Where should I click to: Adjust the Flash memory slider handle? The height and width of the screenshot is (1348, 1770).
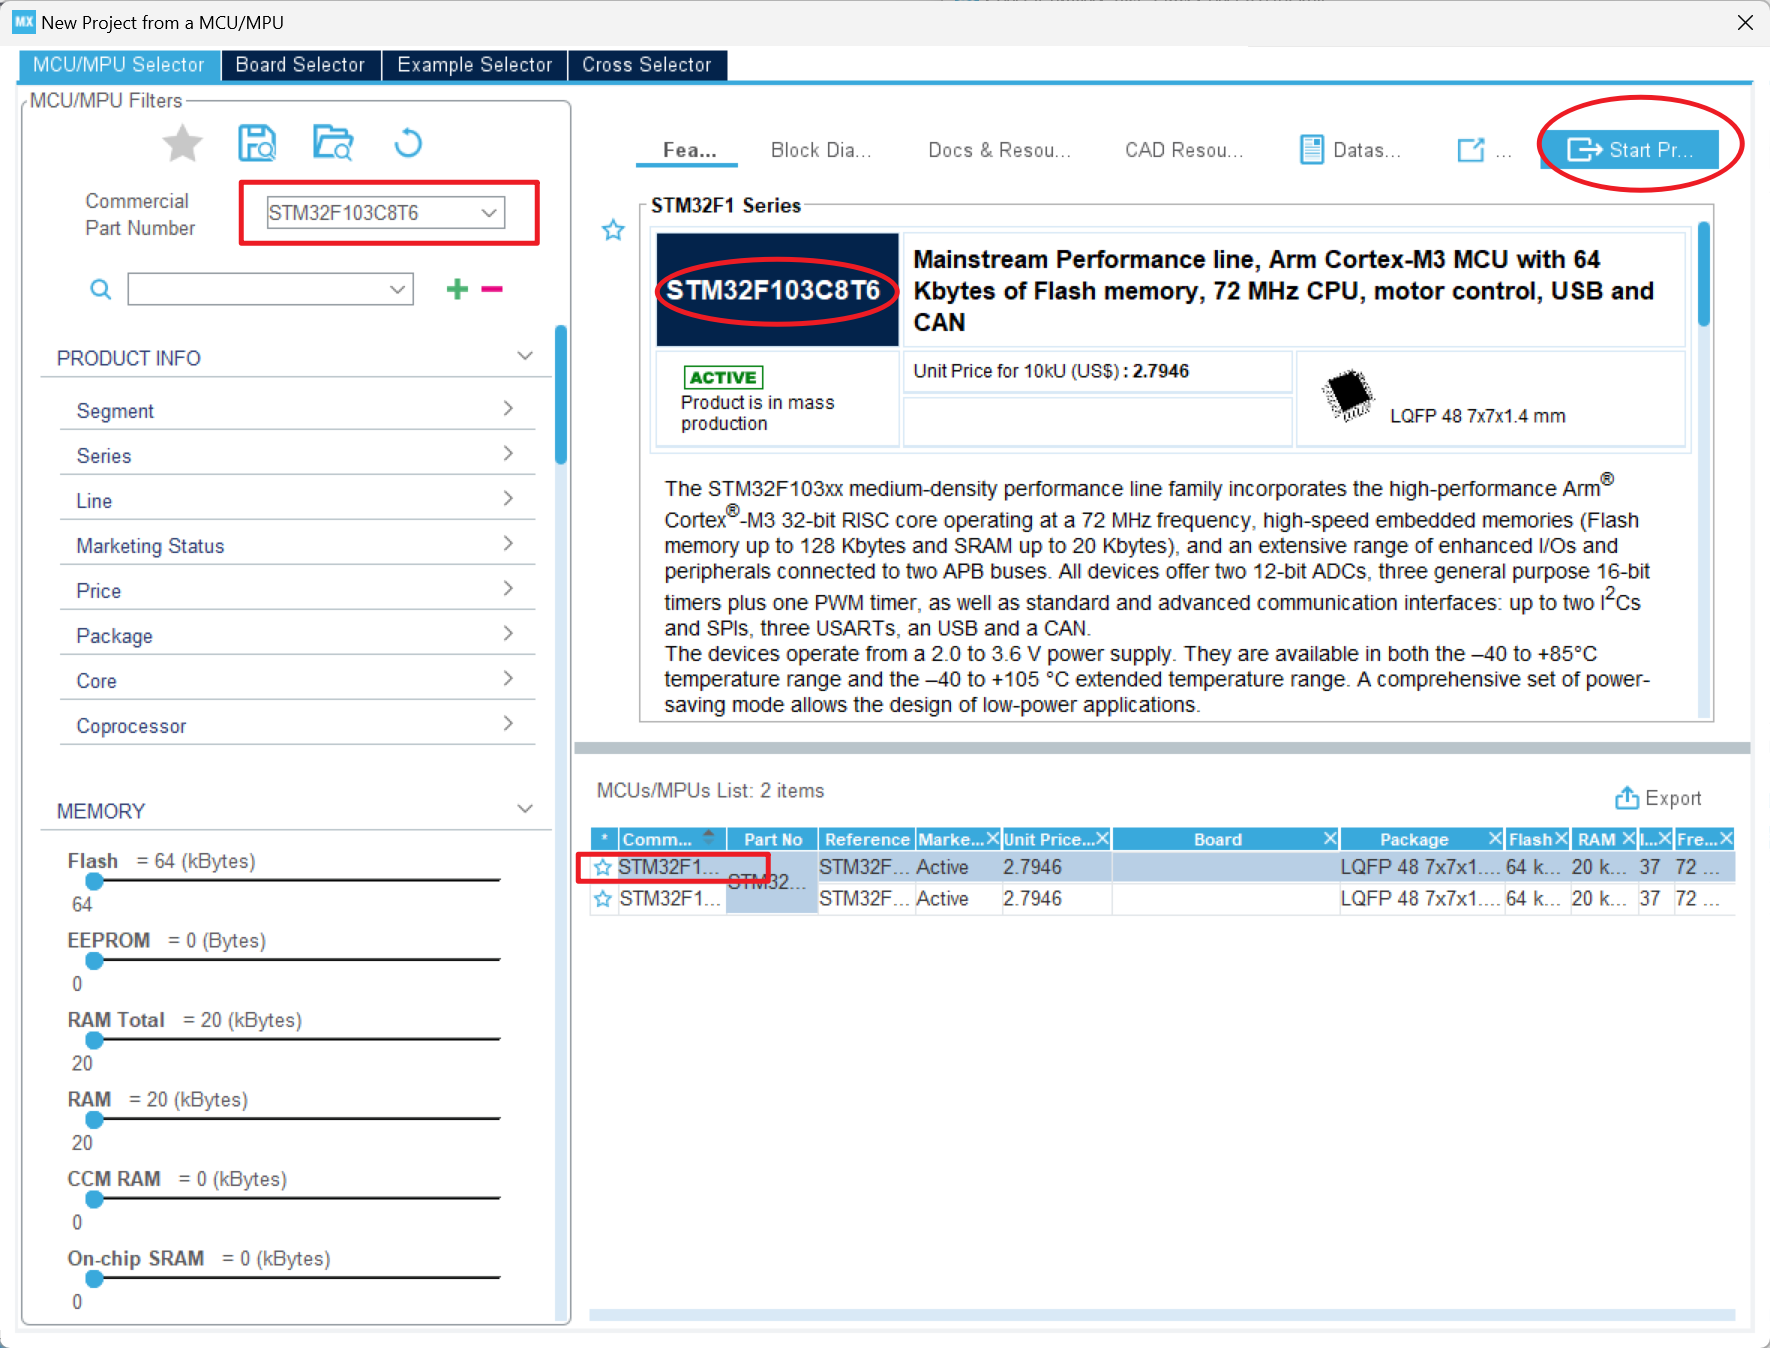click(94, 881)
